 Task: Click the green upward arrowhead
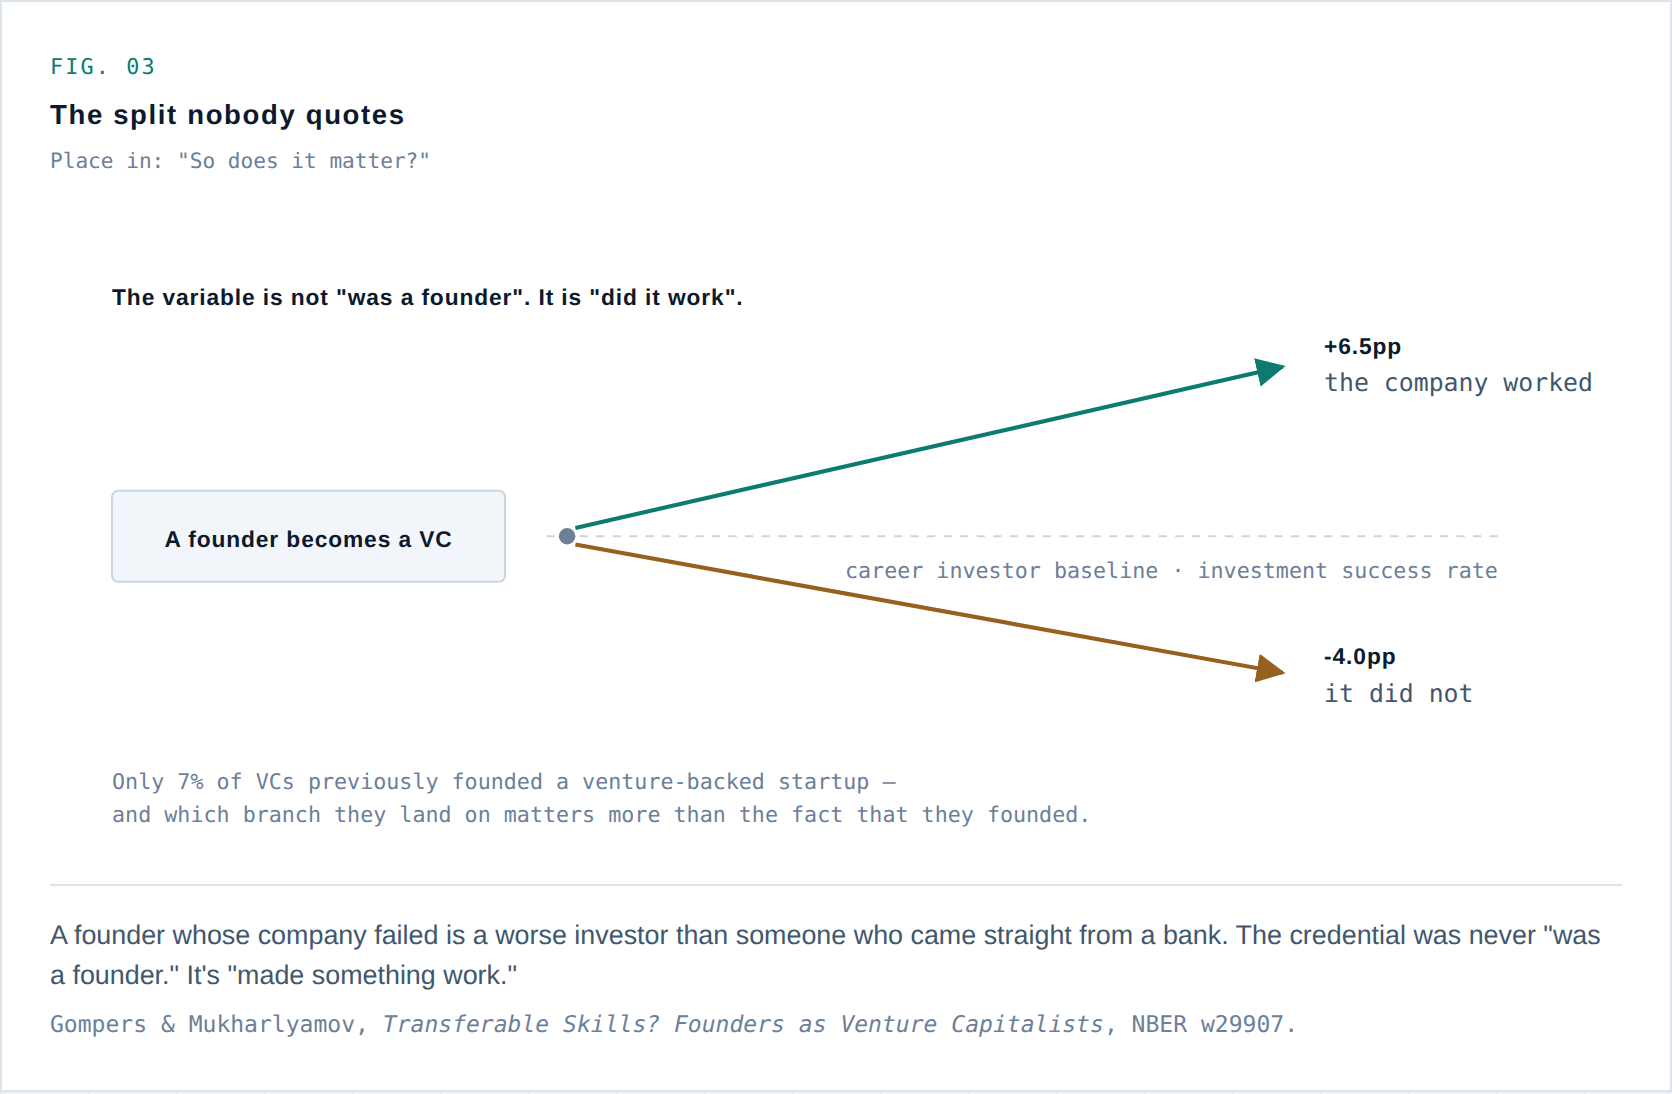click(x=1270, y=371)
